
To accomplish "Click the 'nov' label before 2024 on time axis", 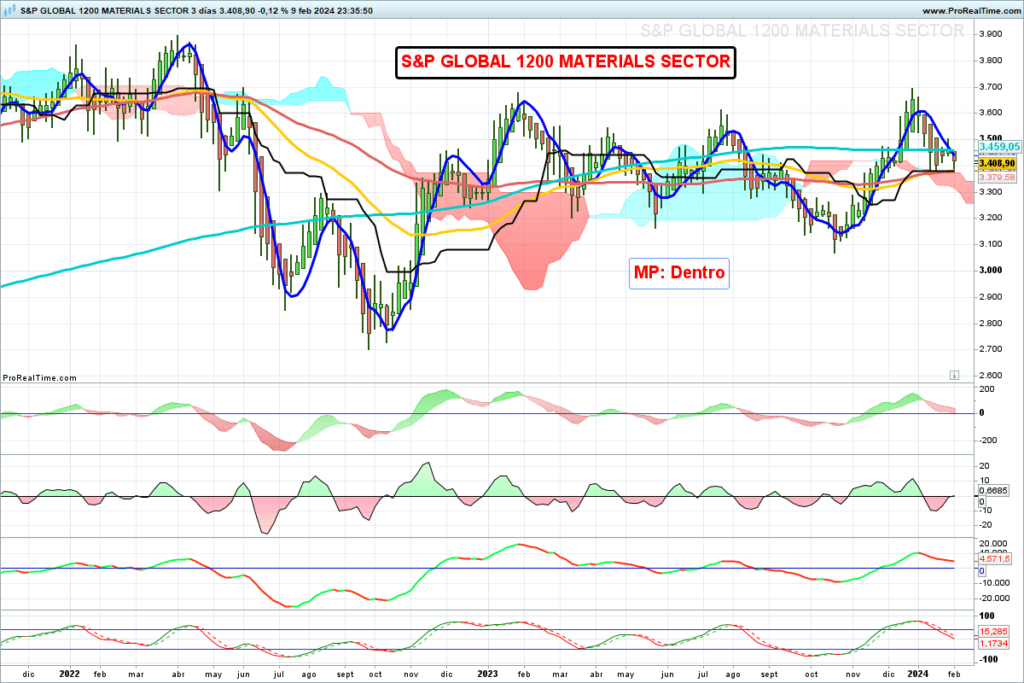I will coord(853,675).
